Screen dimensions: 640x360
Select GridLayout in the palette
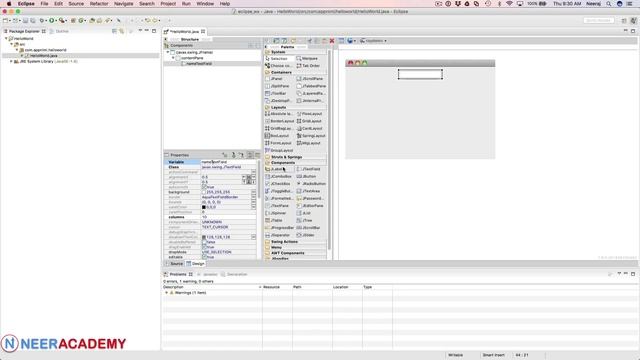point(311,121)
